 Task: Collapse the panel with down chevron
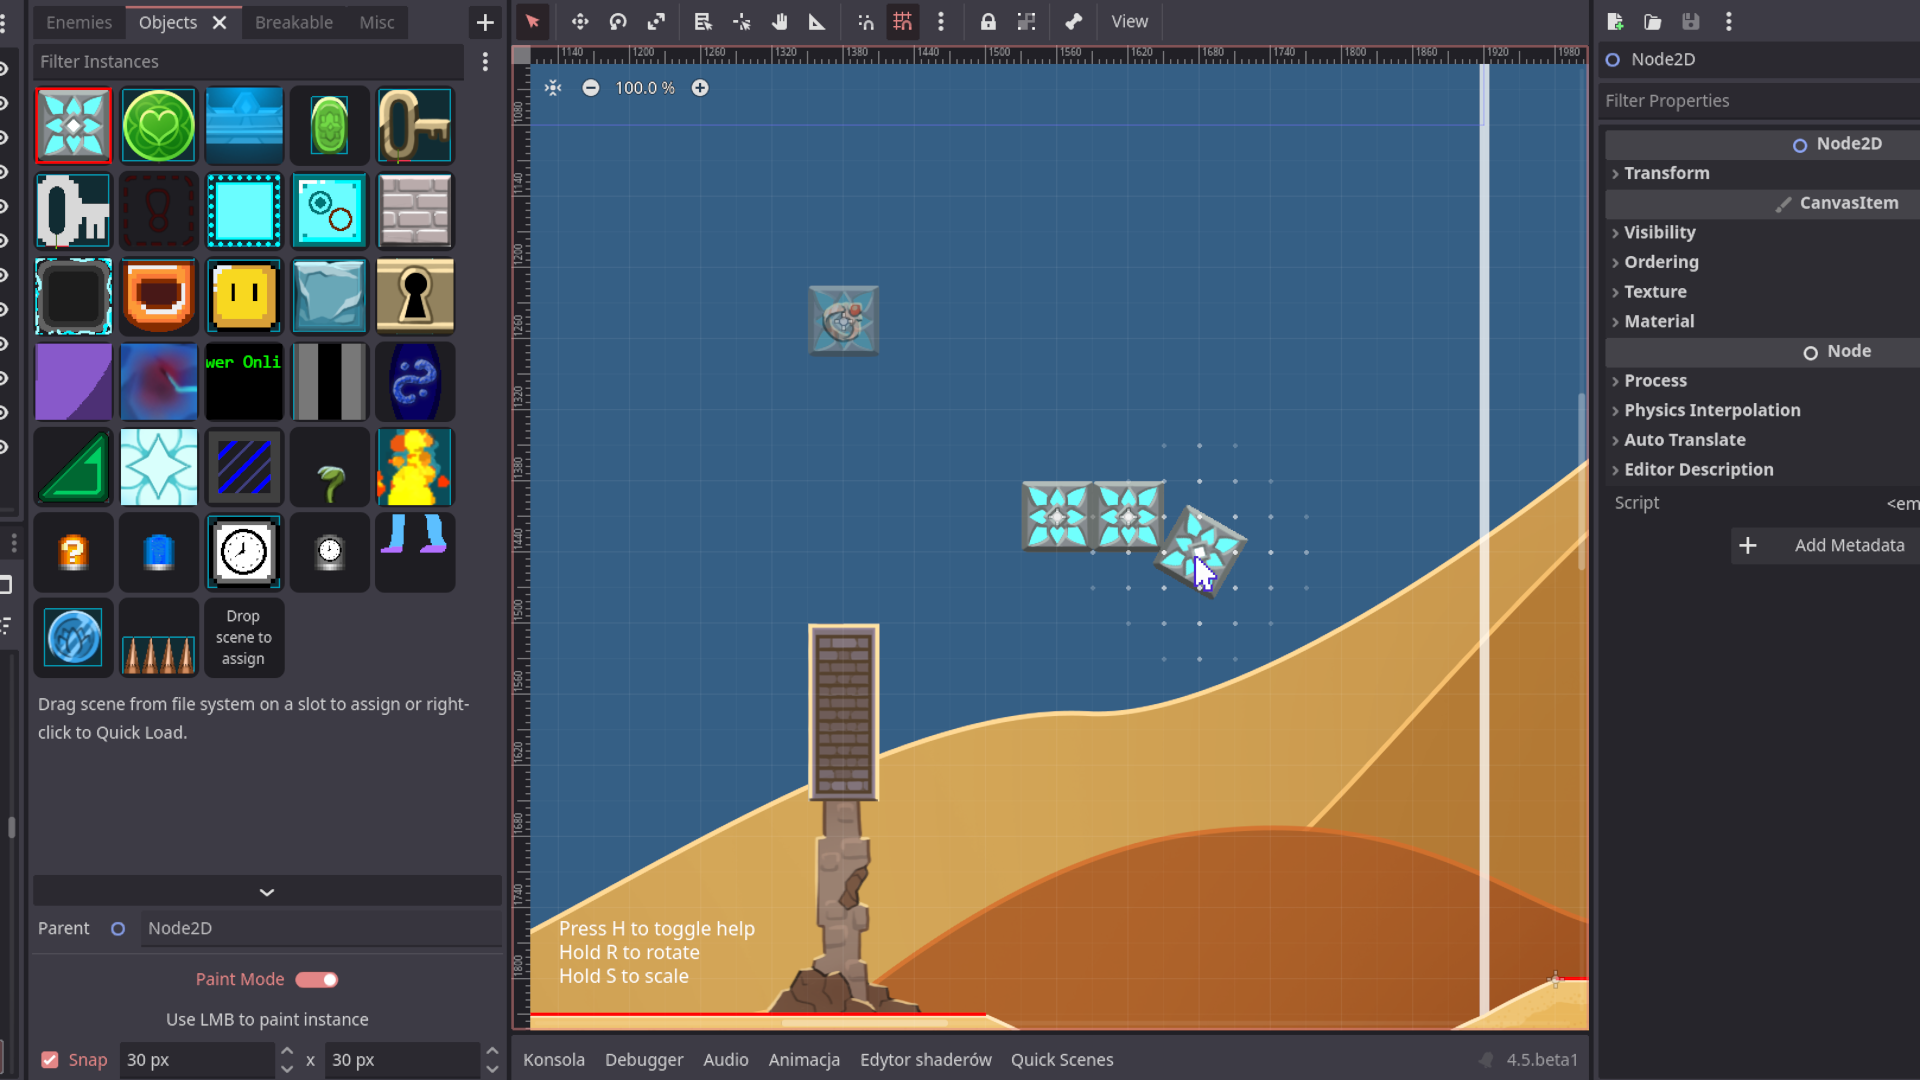267,891
